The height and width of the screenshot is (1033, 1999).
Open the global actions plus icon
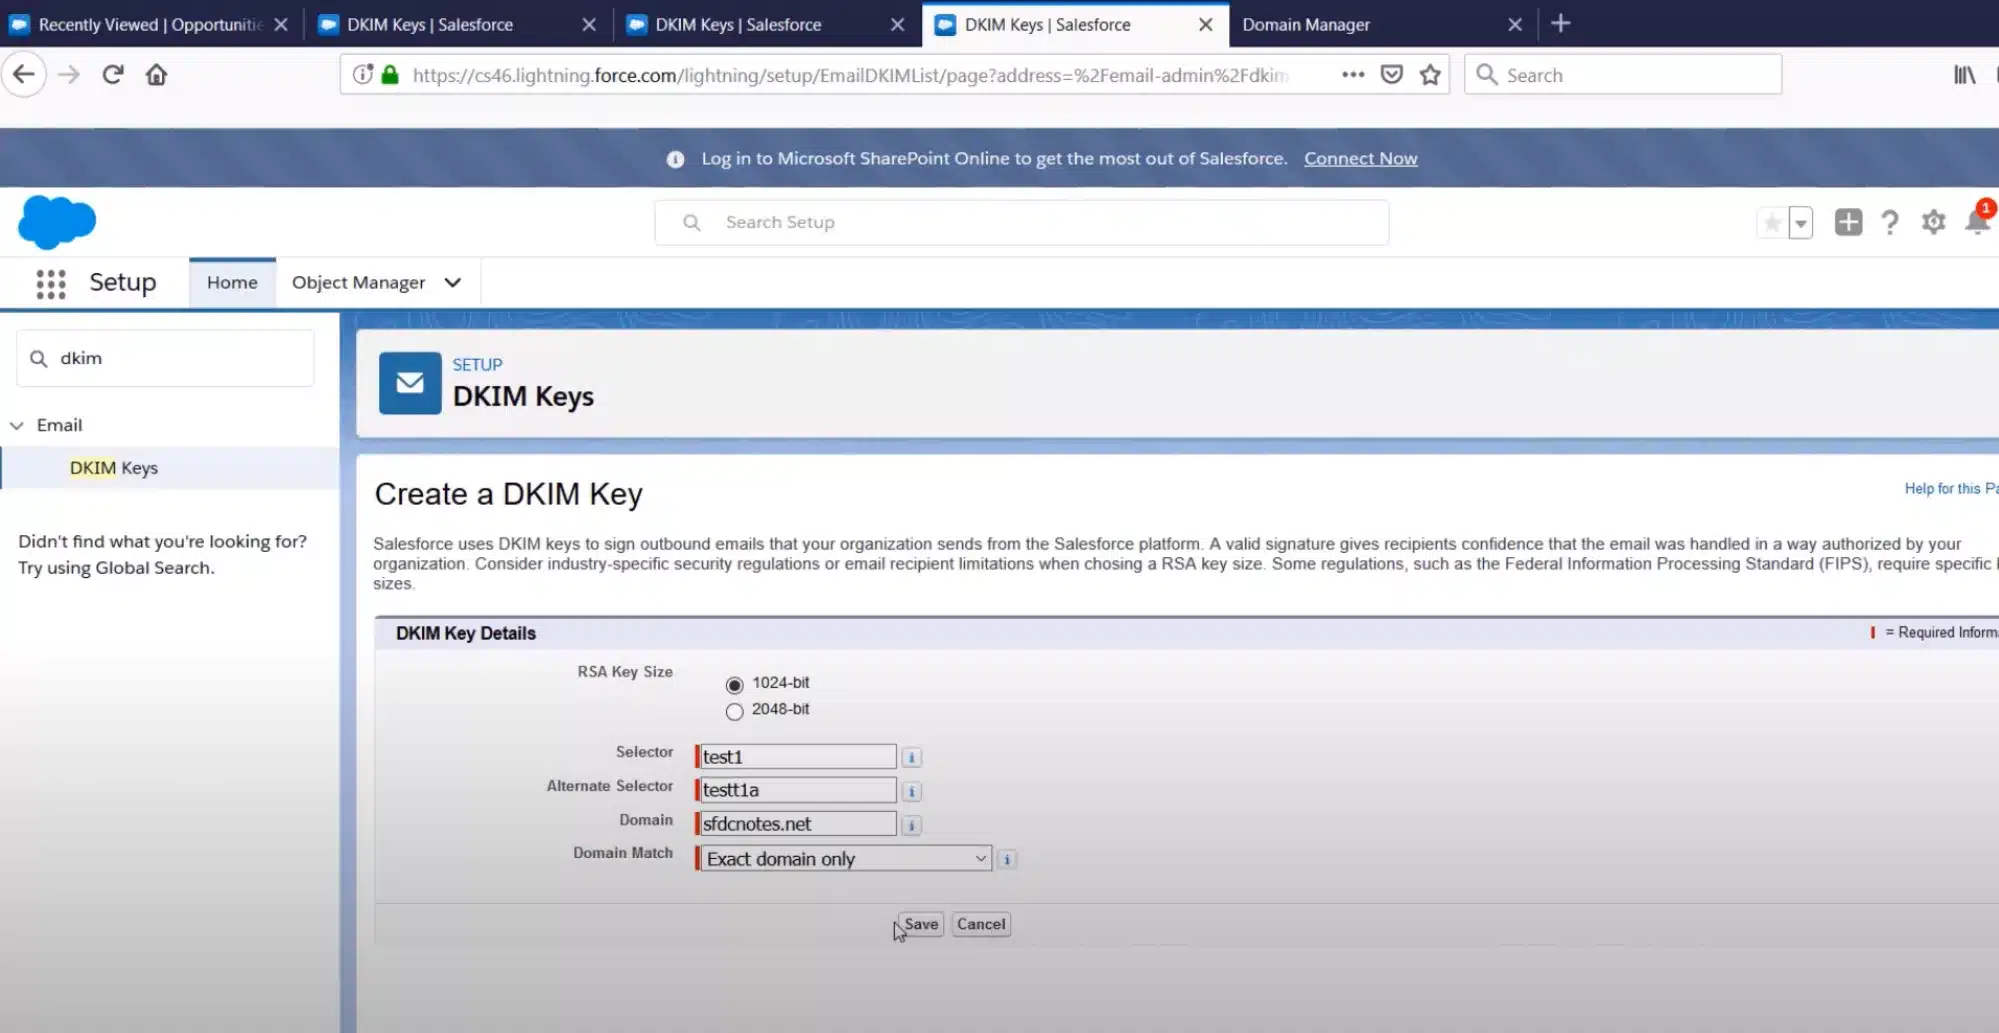point(1848,222)
